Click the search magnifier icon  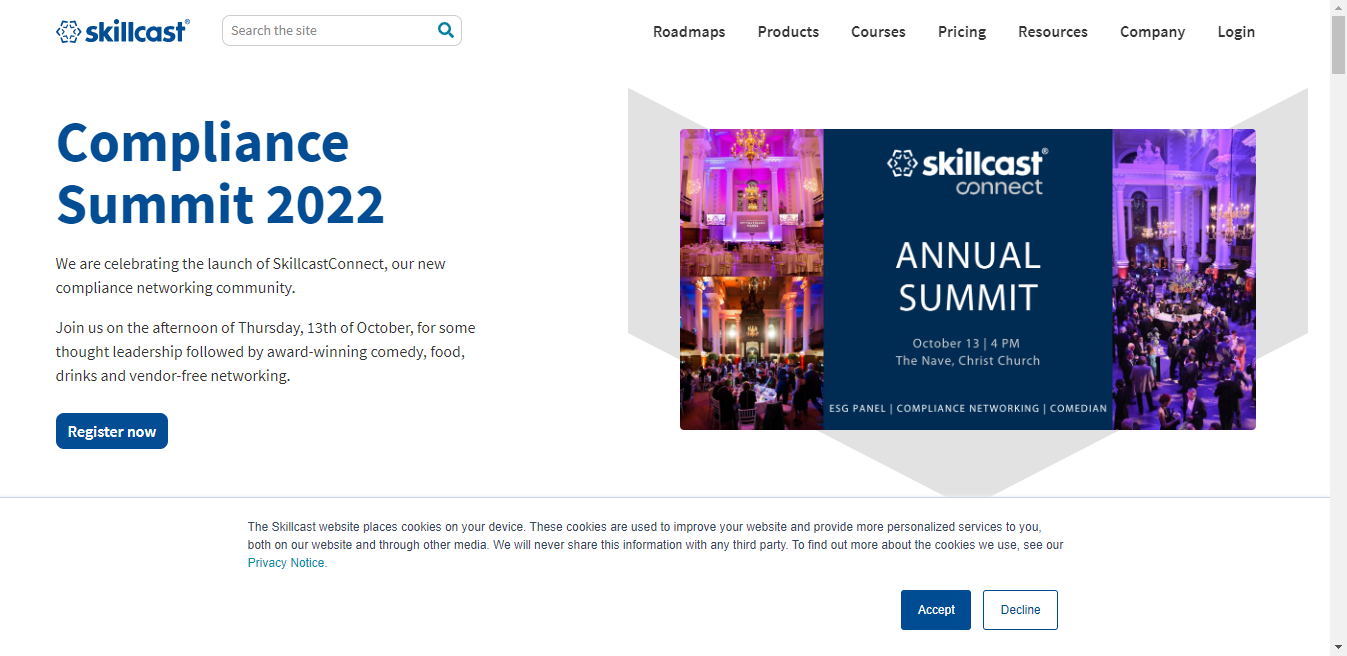tap(446, 30)
